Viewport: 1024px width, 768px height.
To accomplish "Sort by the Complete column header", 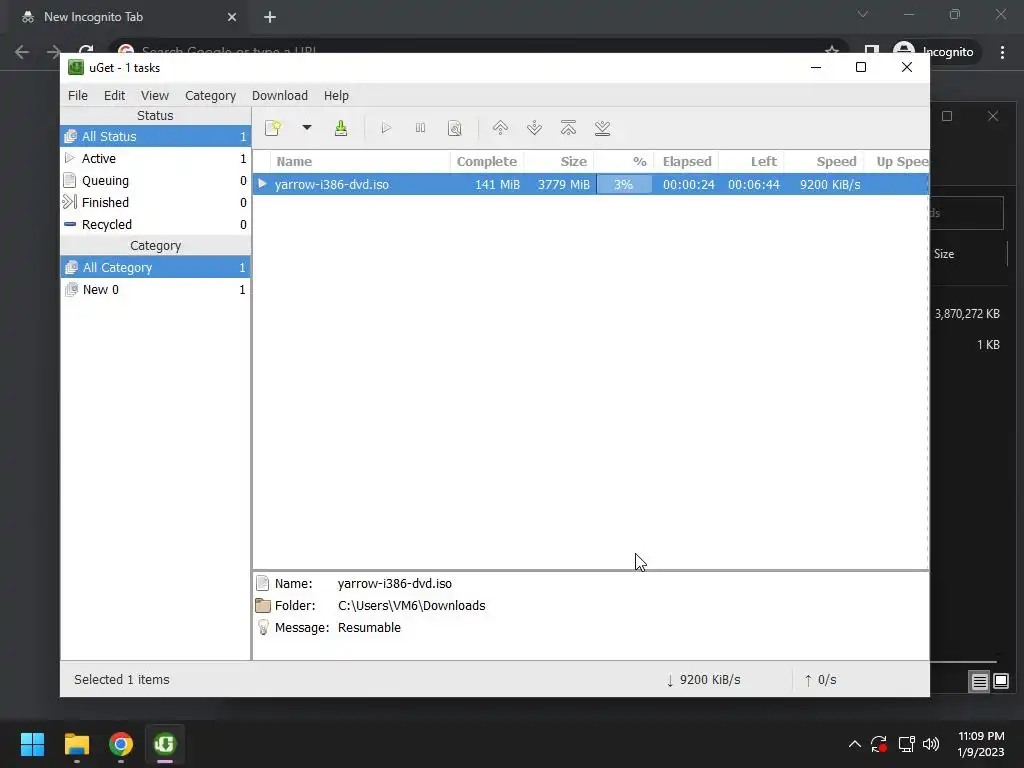I will (x=487, y=161).
